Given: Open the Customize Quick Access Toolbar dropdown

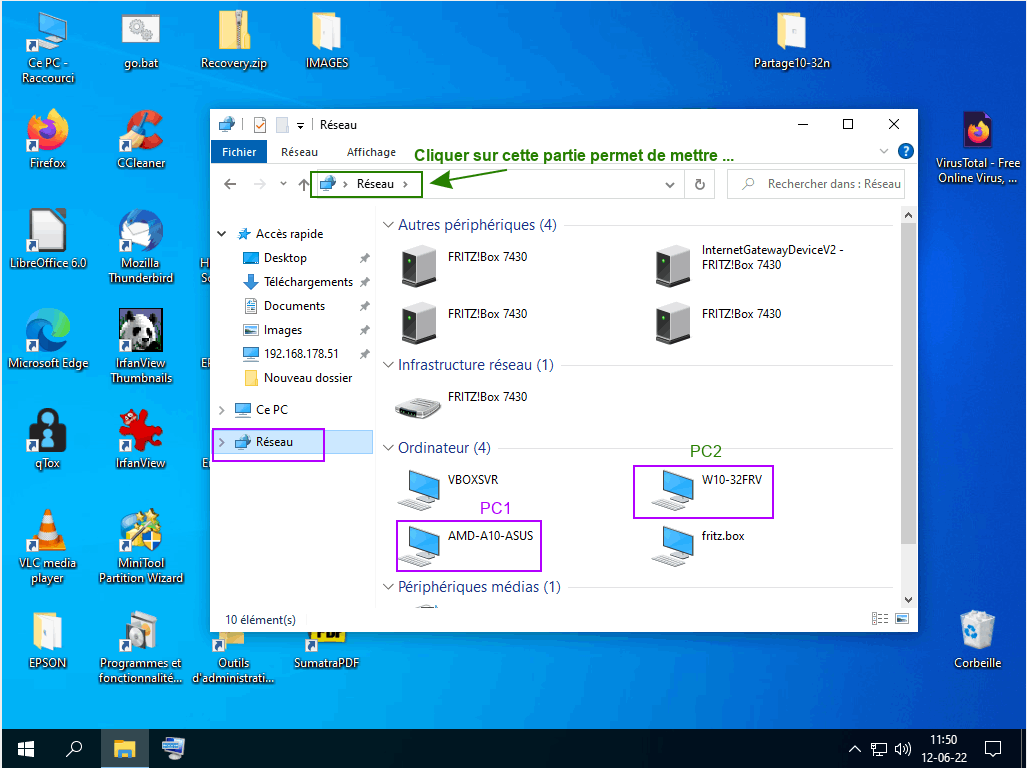Looking at the screenshot, I should [x=300, y=125].
